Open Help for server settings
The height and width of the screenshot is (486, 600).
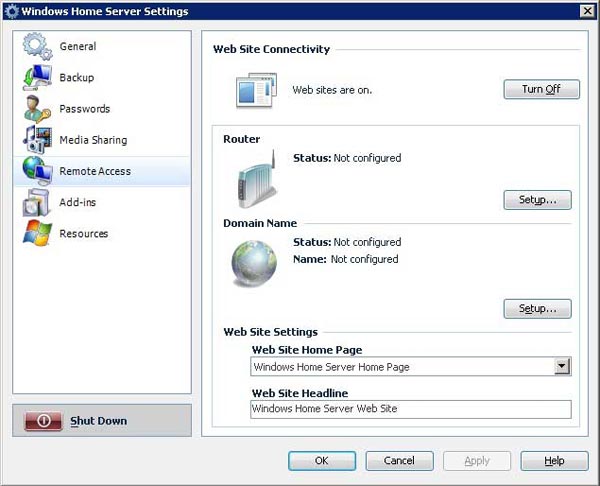coord(554,461)
